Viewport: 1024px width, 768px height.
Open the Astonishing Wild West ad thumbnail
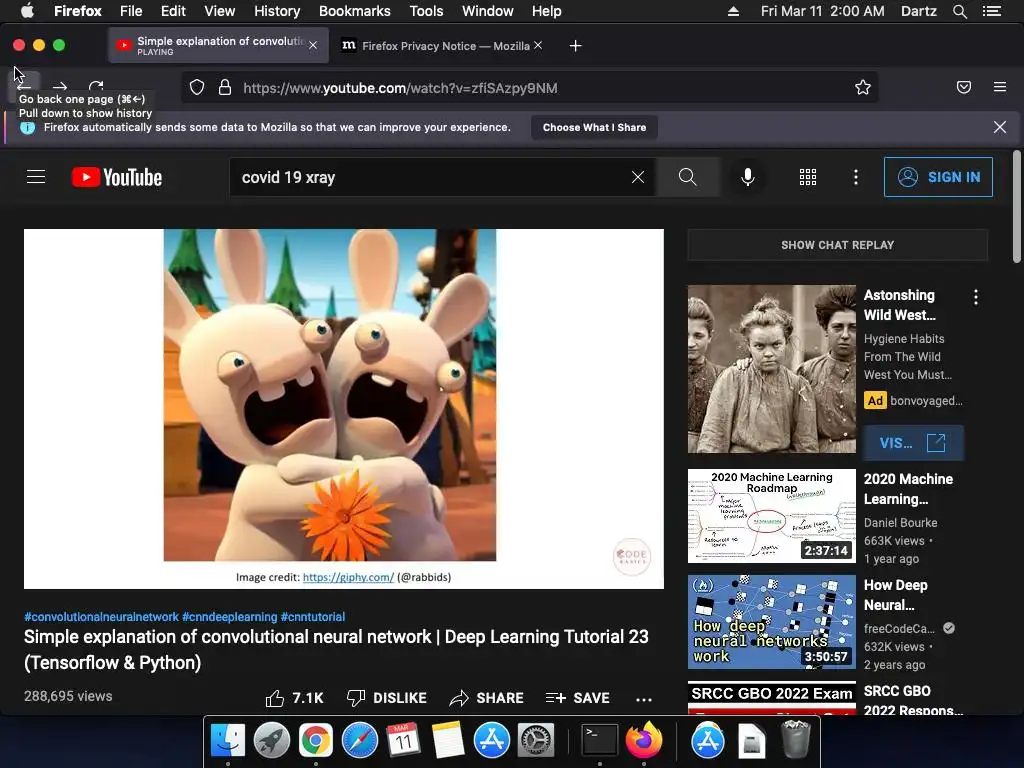(x=771, y=369)
